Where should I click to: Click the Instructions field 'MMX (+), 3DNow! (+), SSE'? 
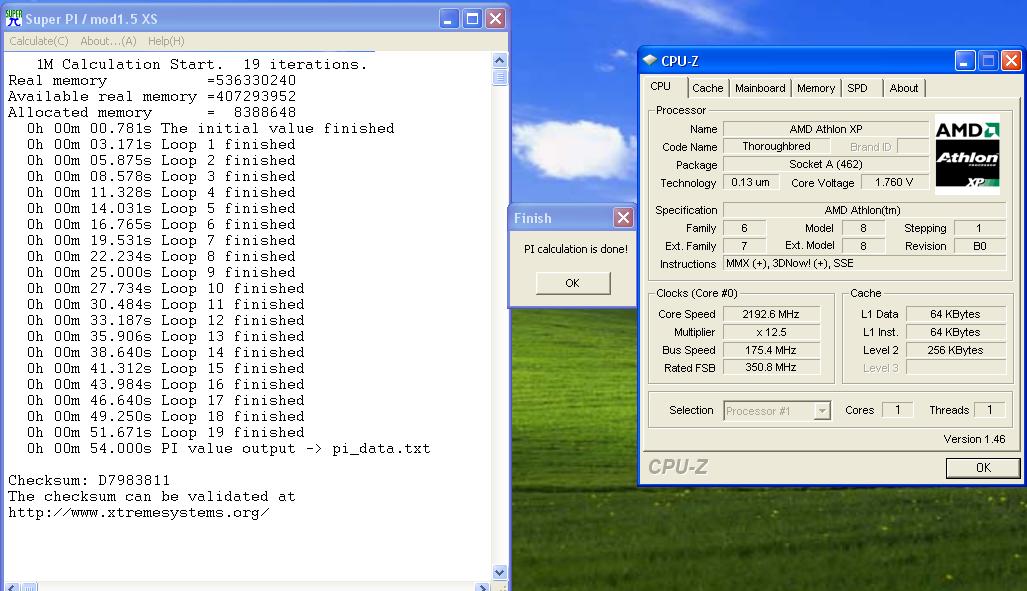click(x=865, y=263)
